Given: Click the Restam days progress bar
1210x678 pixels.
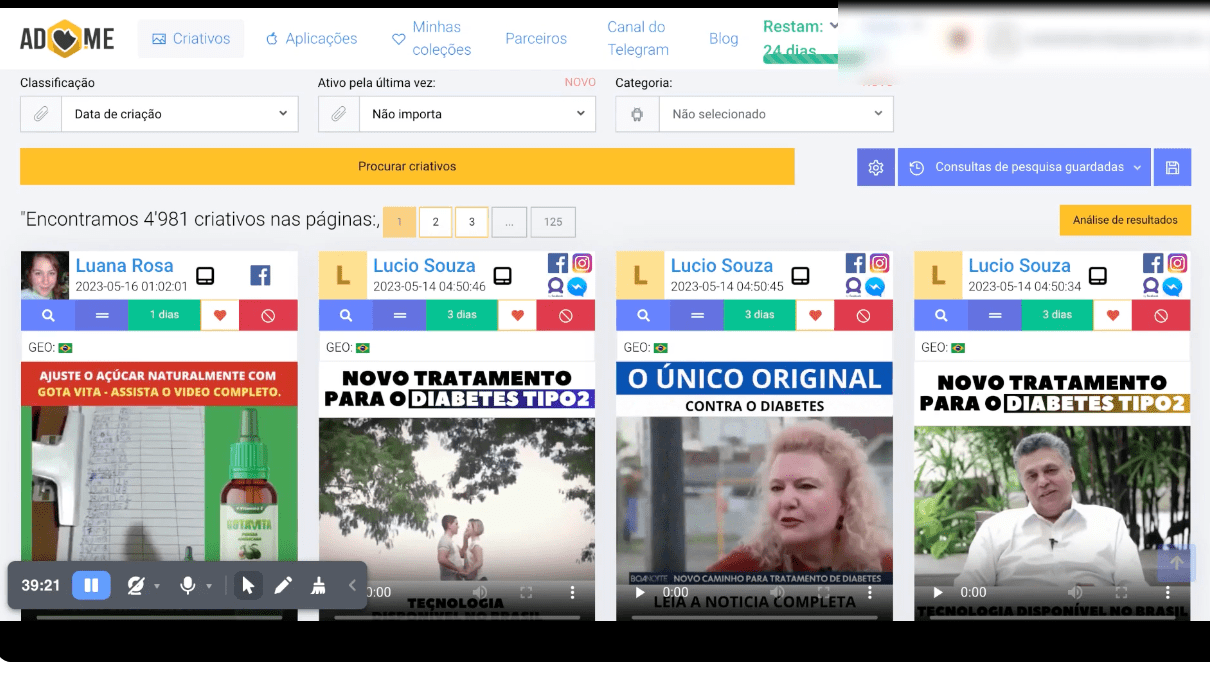Looking at the screenshot, I should coord(800,59).
